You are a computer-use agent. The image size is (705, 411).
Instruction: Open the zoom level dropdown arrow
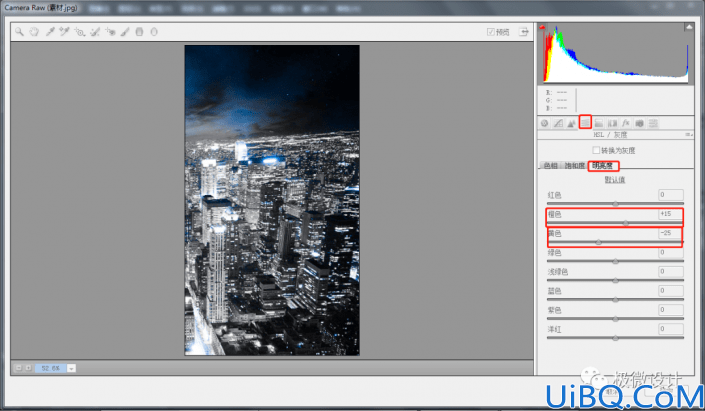point(71,368)
